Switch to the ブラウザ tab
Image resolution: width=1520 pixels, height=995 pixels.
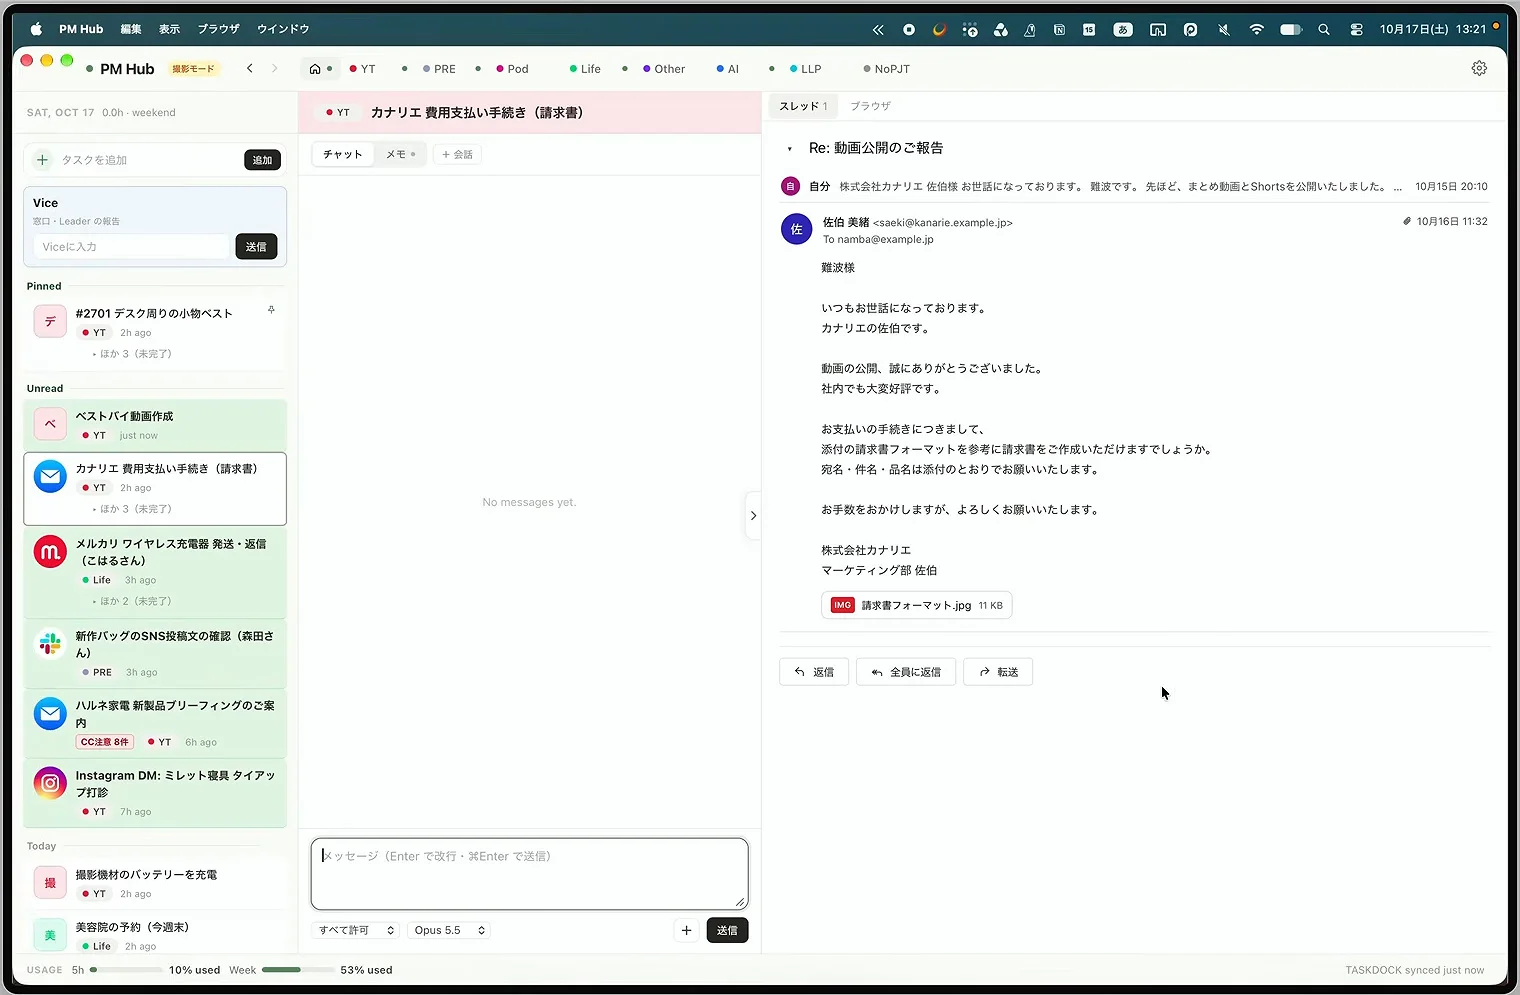(x=870, y=106)
